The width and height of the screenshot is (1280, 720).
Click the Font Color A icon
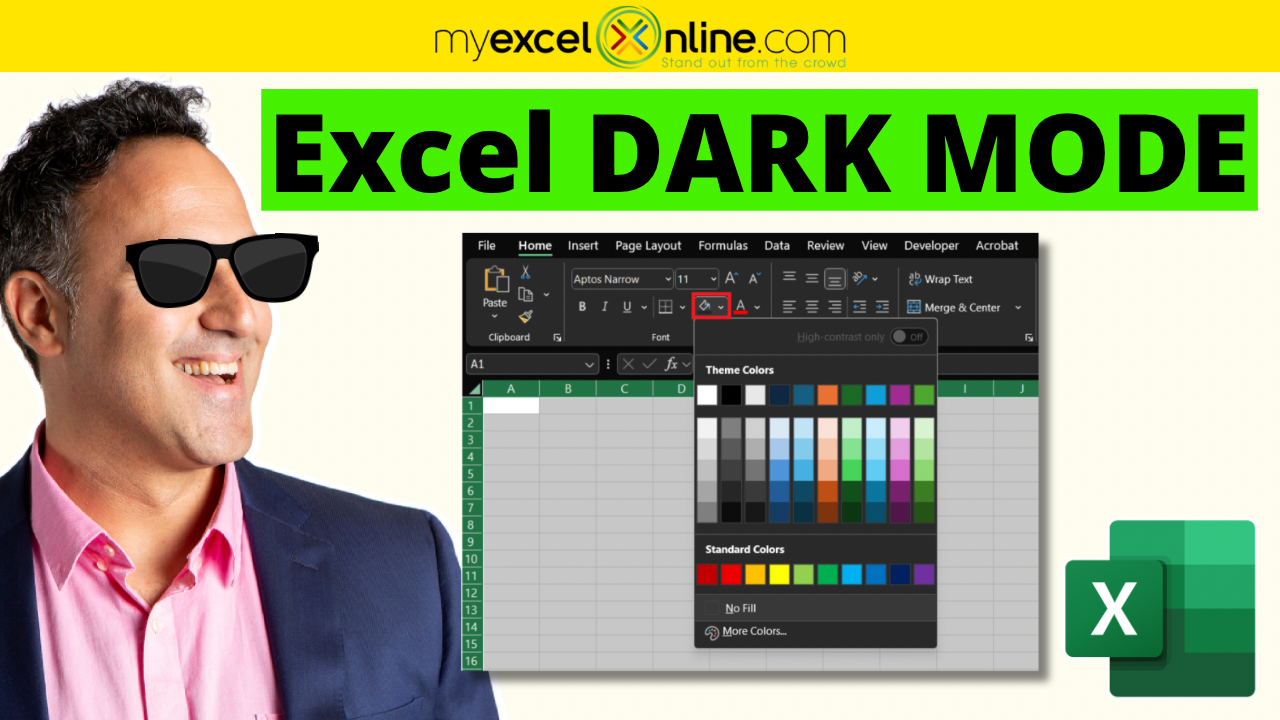(741, 306)
